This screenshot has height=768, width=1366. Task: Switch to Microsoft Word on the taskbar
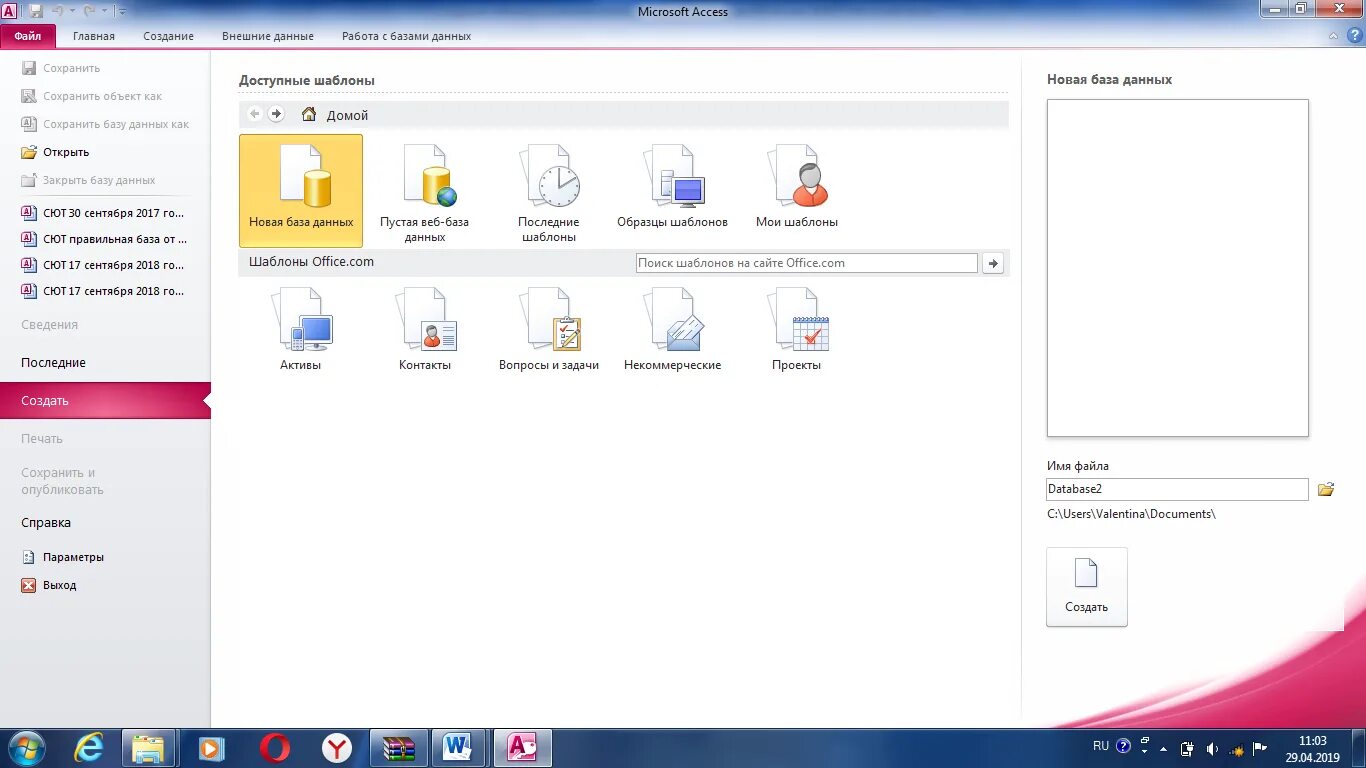click(458, 748)
